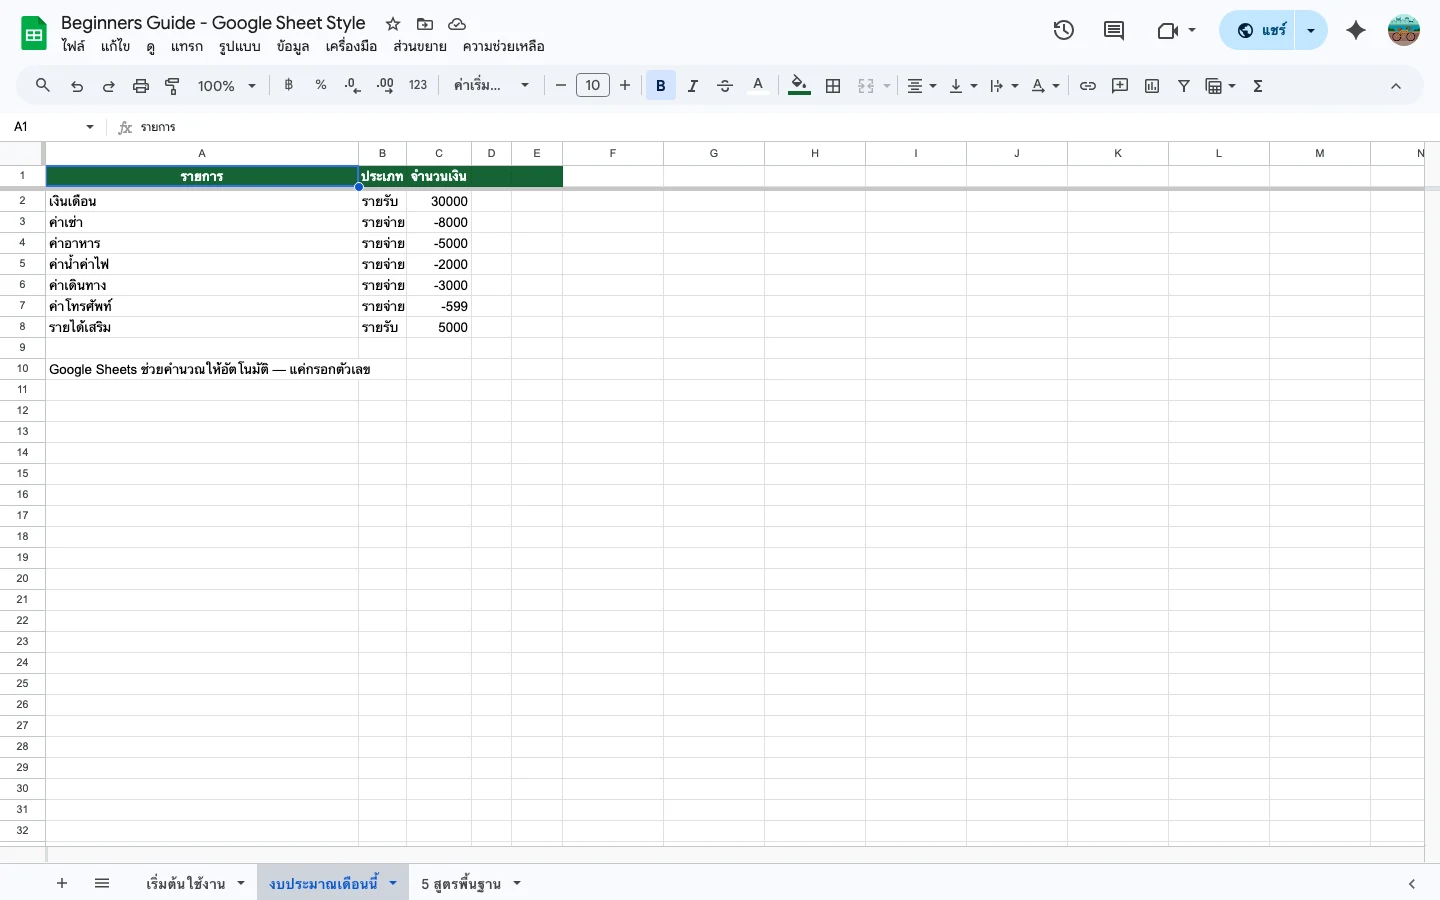Open the งบประมาณเดือนนี้ sheet tab menu

pos(393,883)
